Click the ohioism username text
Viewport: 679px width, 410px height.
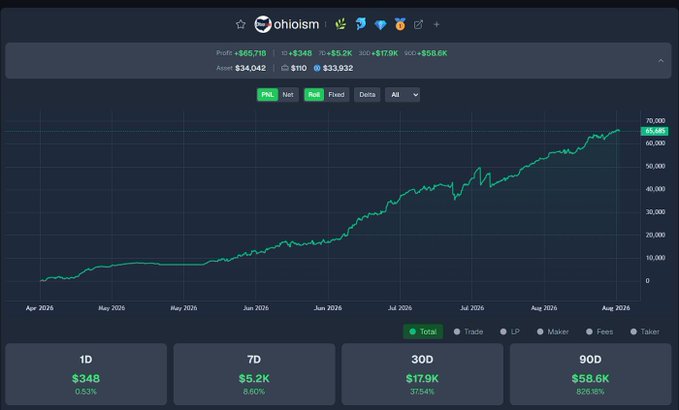coord(296,24)
